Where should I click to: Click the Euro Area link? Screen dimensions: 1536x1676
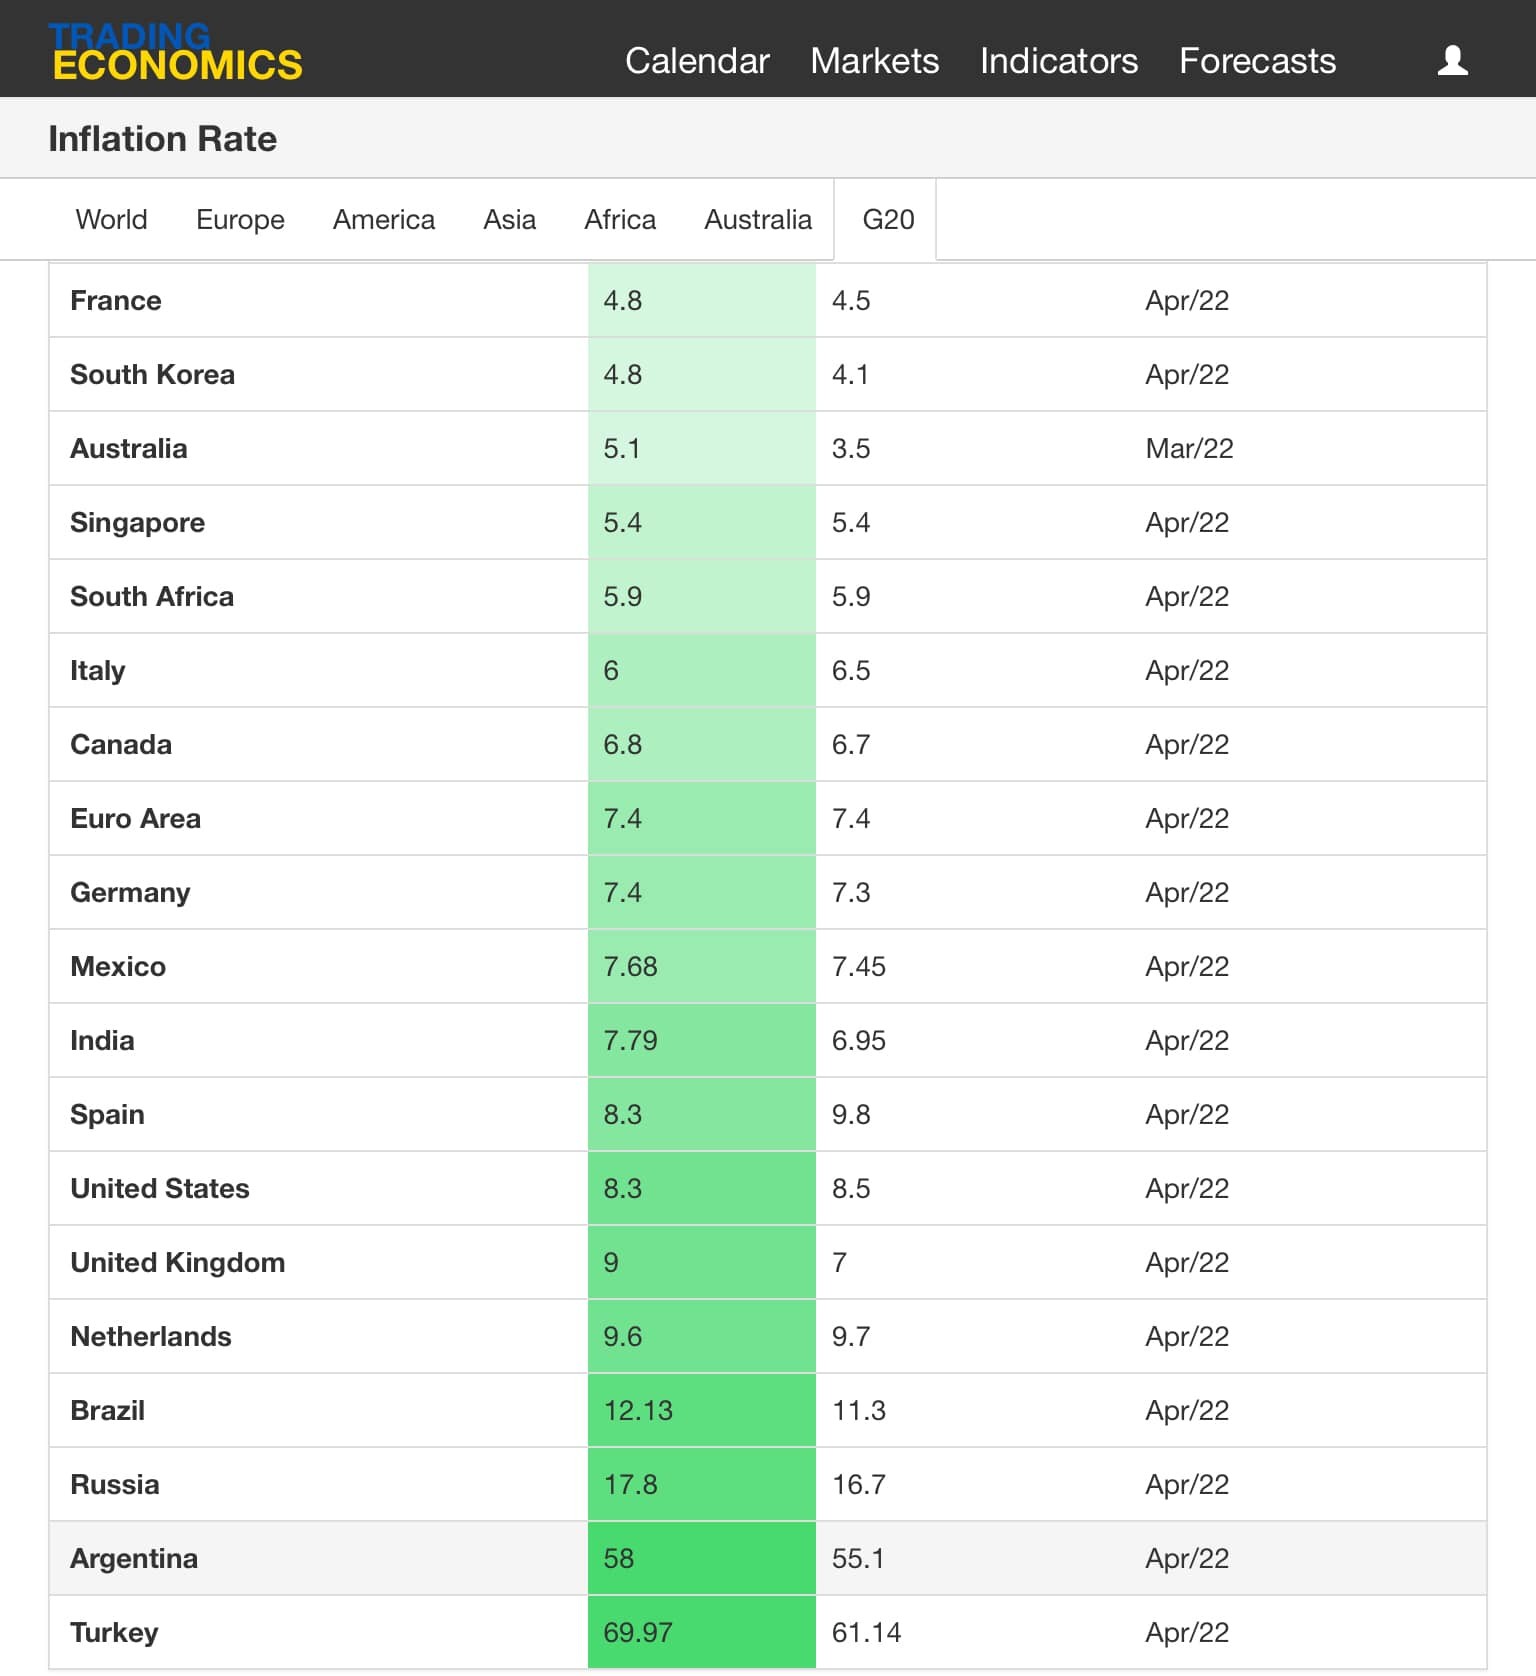135,818
